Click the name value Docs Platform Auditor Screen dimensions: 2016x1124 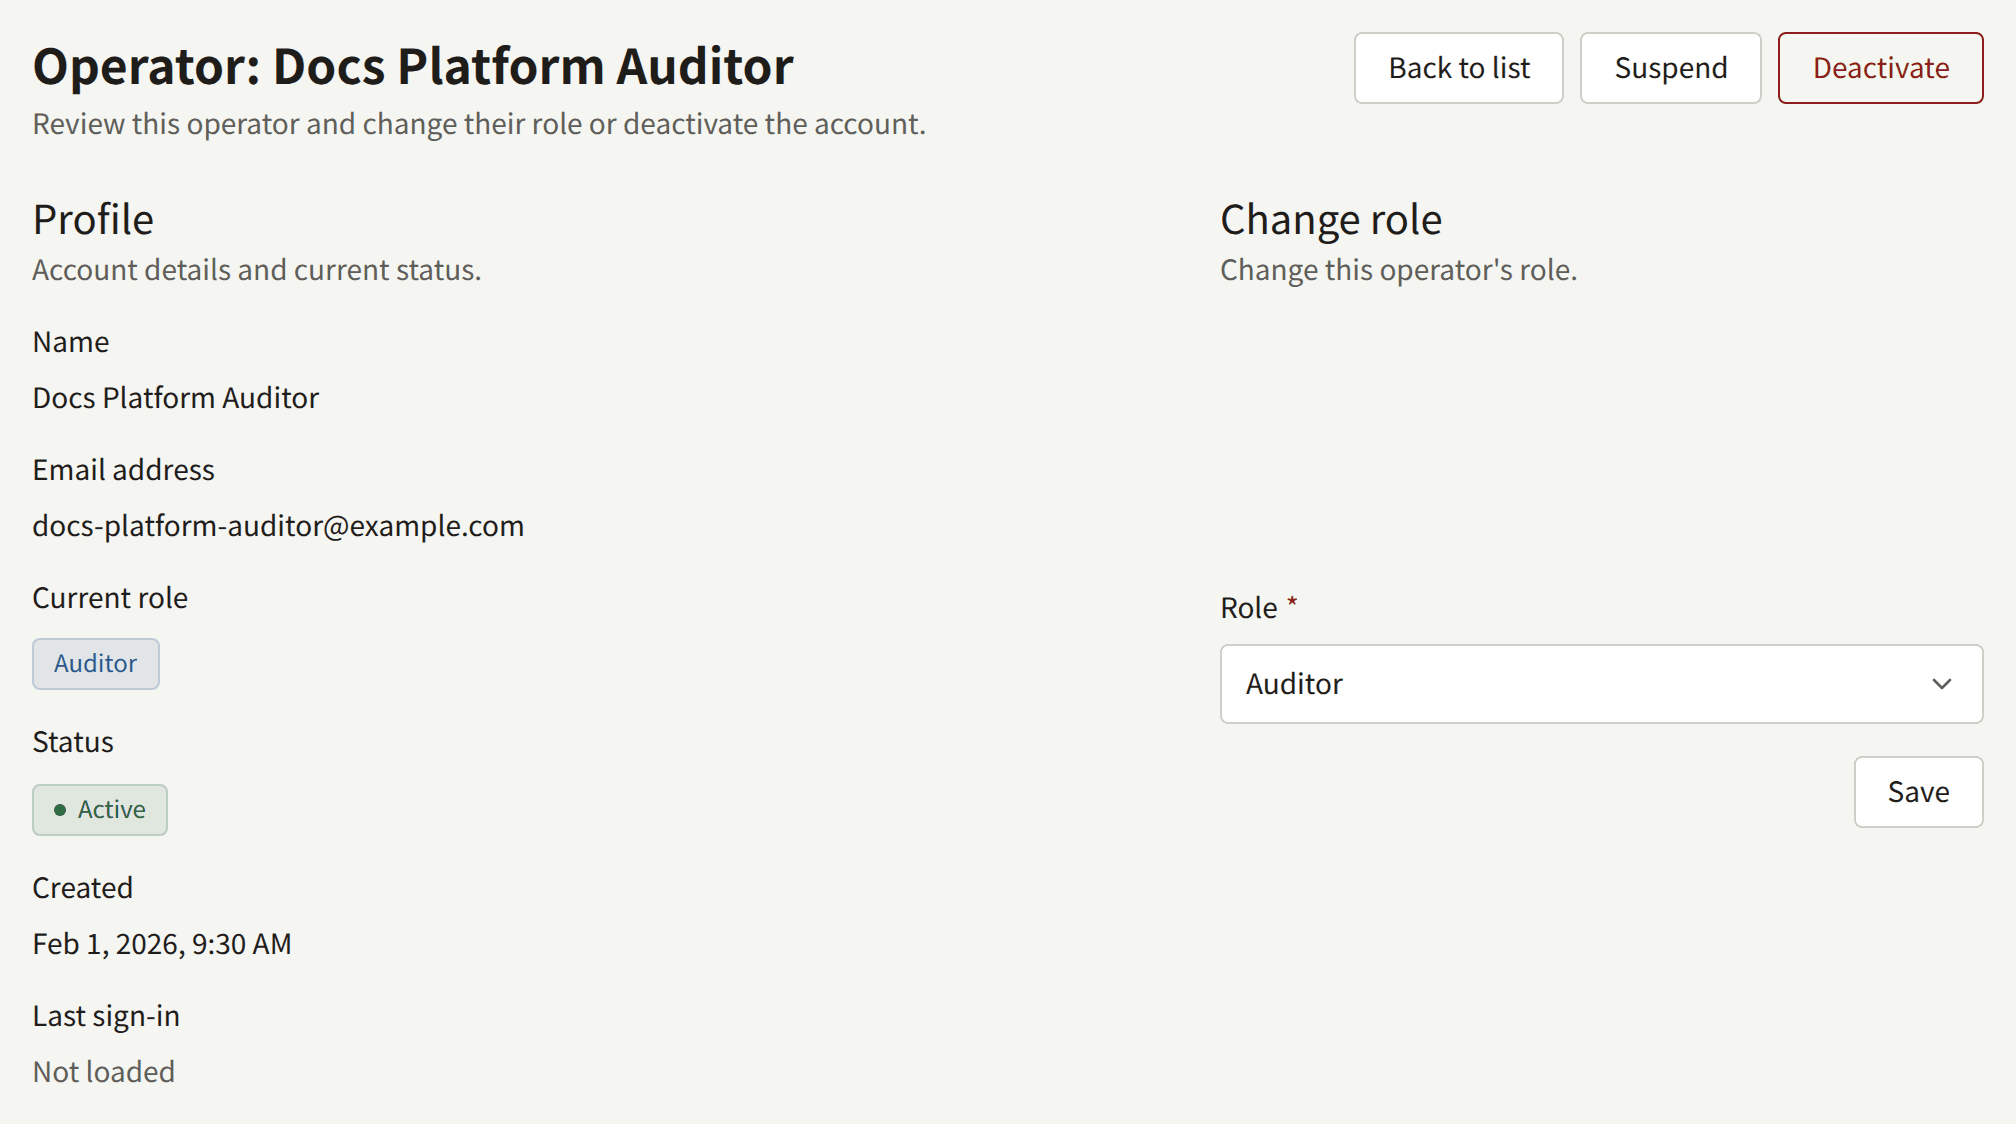click(x=176, y=398)
